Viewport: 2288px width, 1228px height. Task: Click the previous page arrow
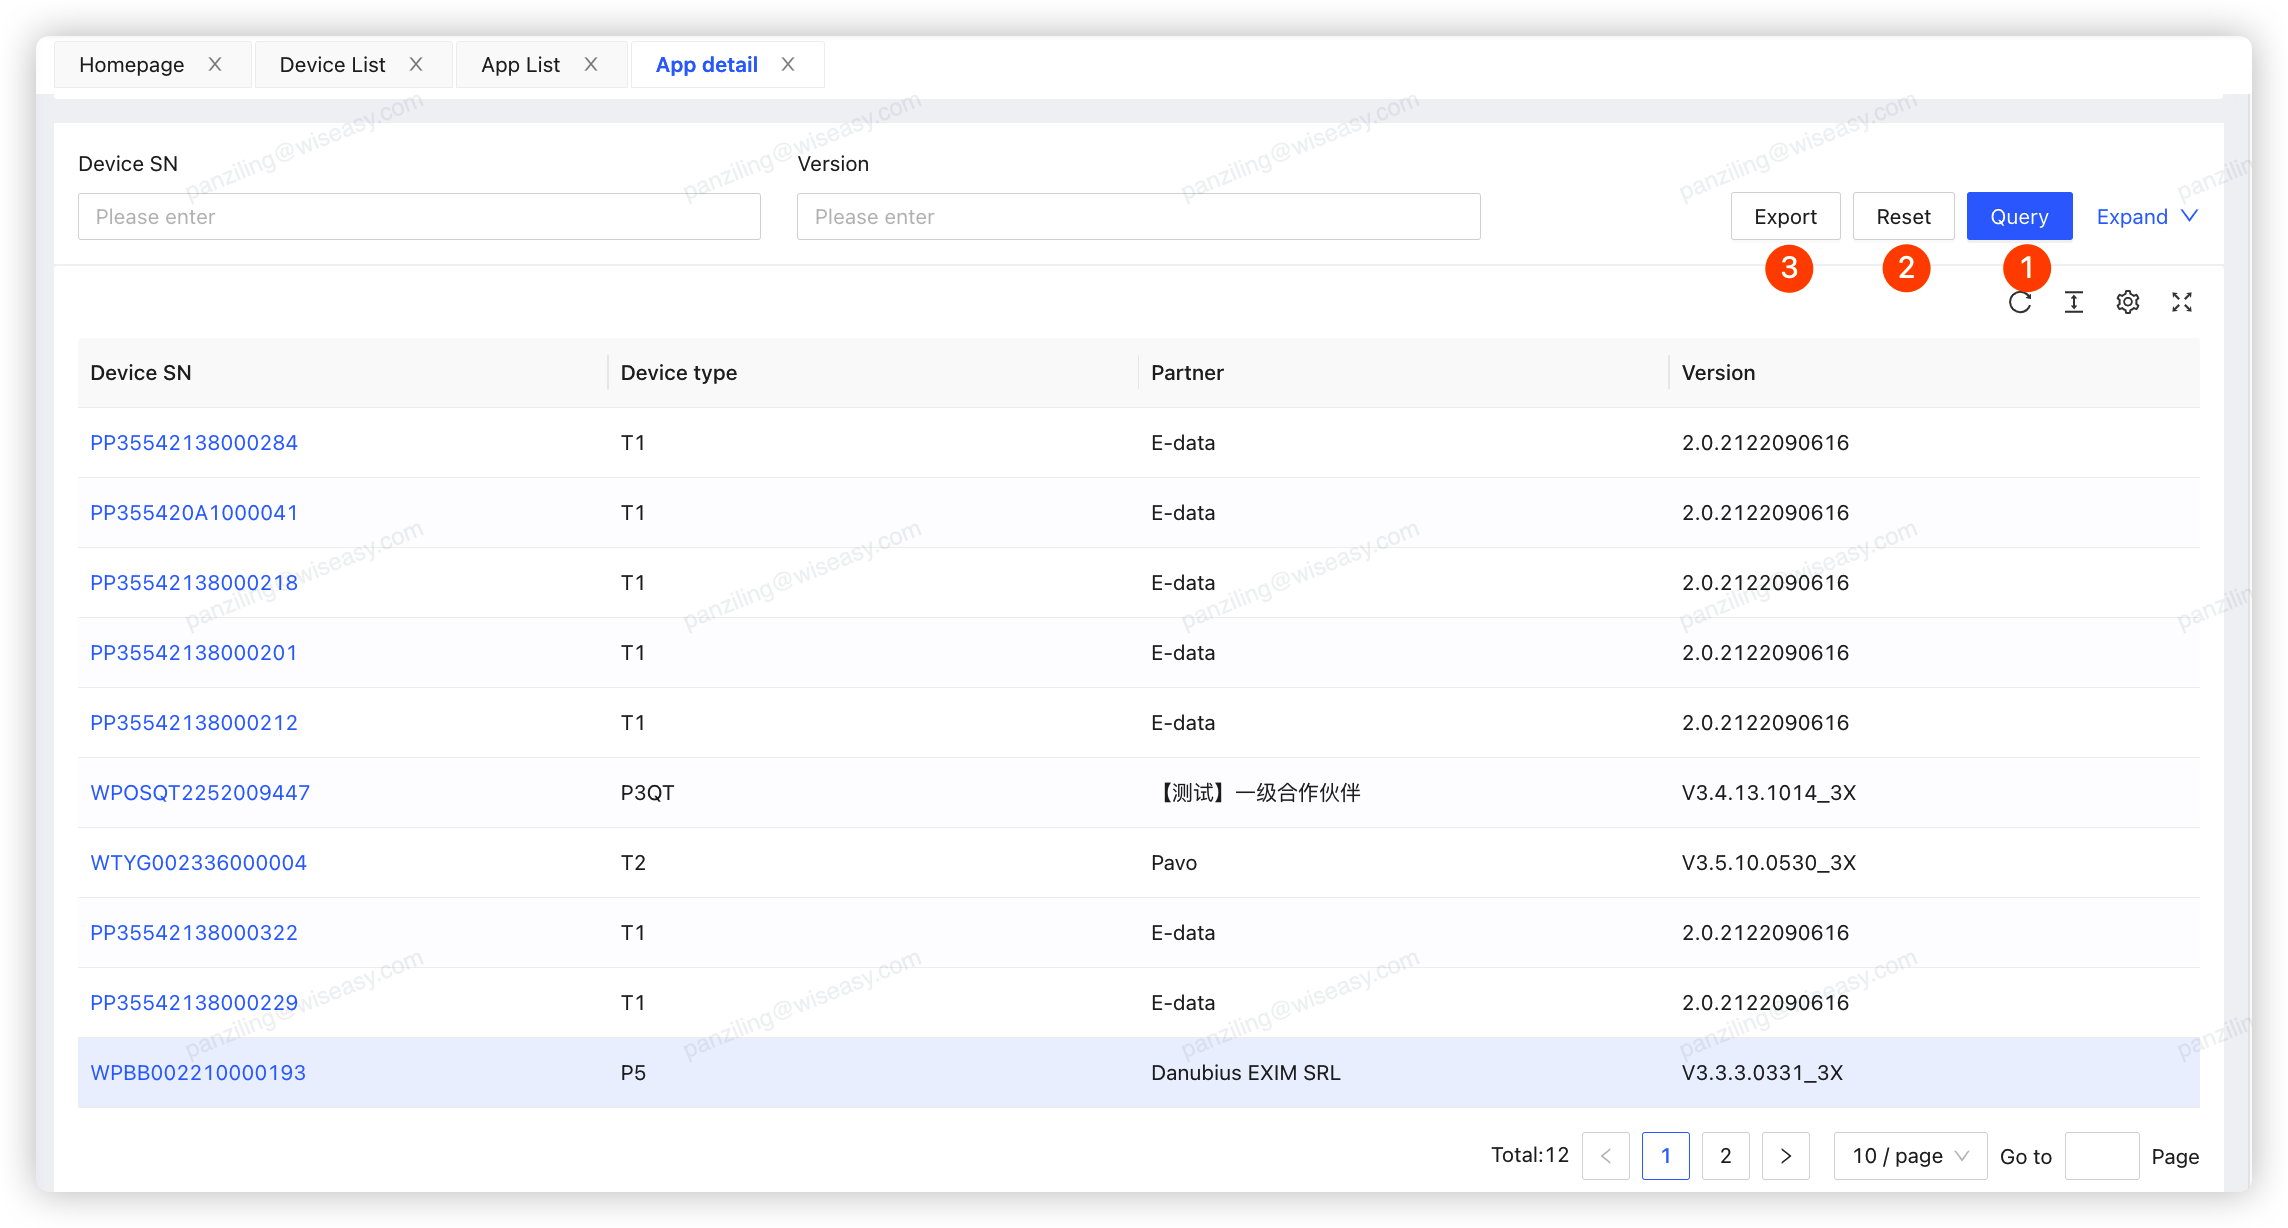pyautogui.click(x=1606, y=1155)
